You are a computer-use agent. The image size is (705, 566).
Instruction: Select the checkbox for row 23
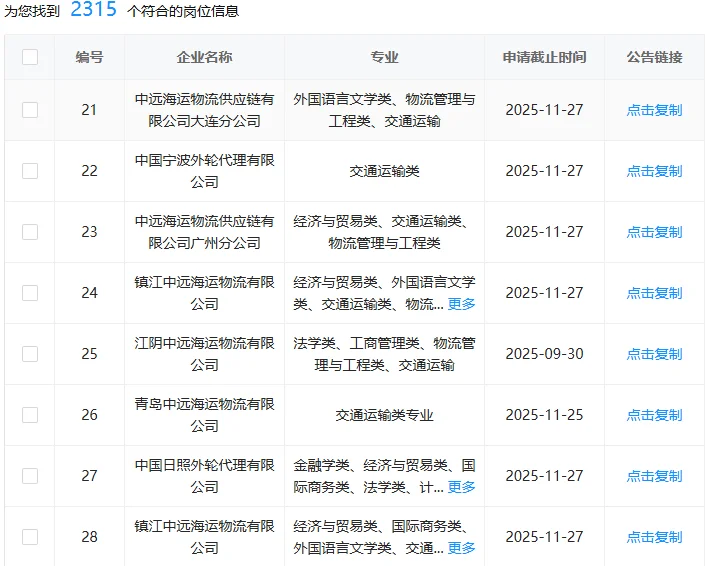pyautogui.click(x=30, y=232)
